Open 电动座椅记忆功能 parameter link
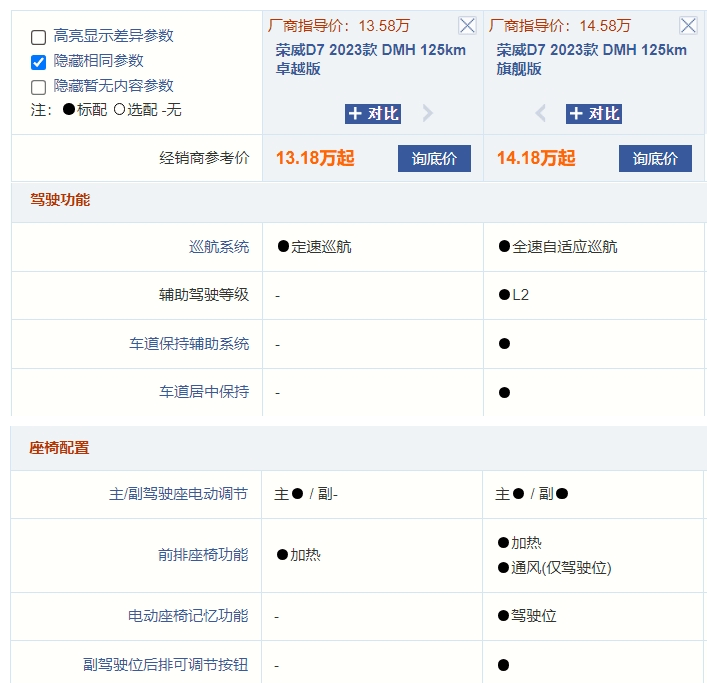717x693 pixels. pos(188,616)
